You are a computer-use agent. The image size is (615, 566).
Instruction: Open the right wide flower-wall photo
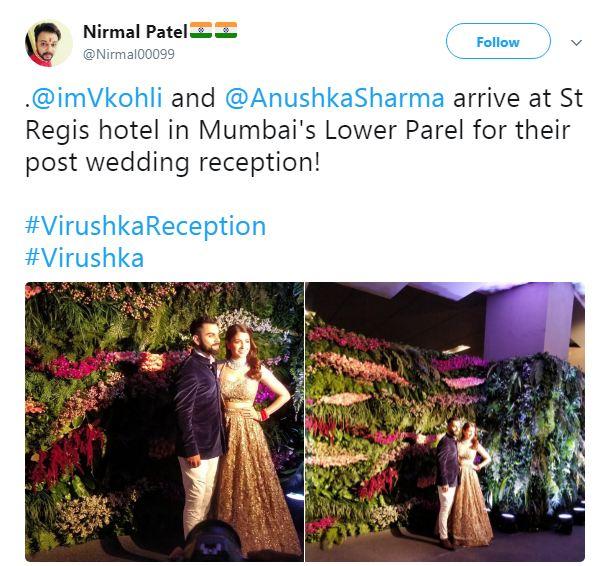(x=445, y=422)
